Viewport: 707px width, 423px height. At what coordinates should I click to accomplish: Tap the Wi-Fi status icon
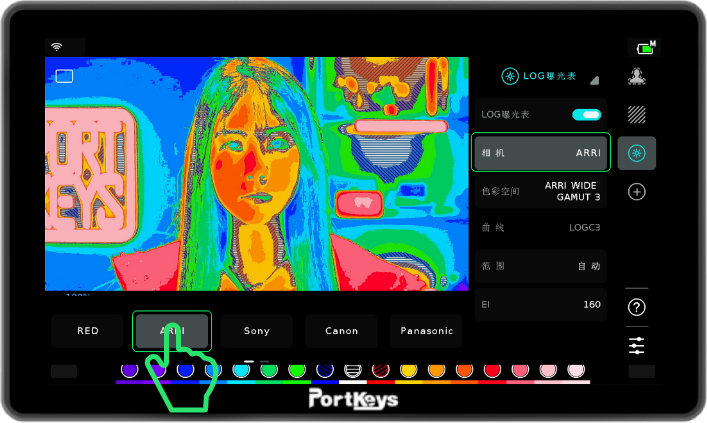[55, 46]
